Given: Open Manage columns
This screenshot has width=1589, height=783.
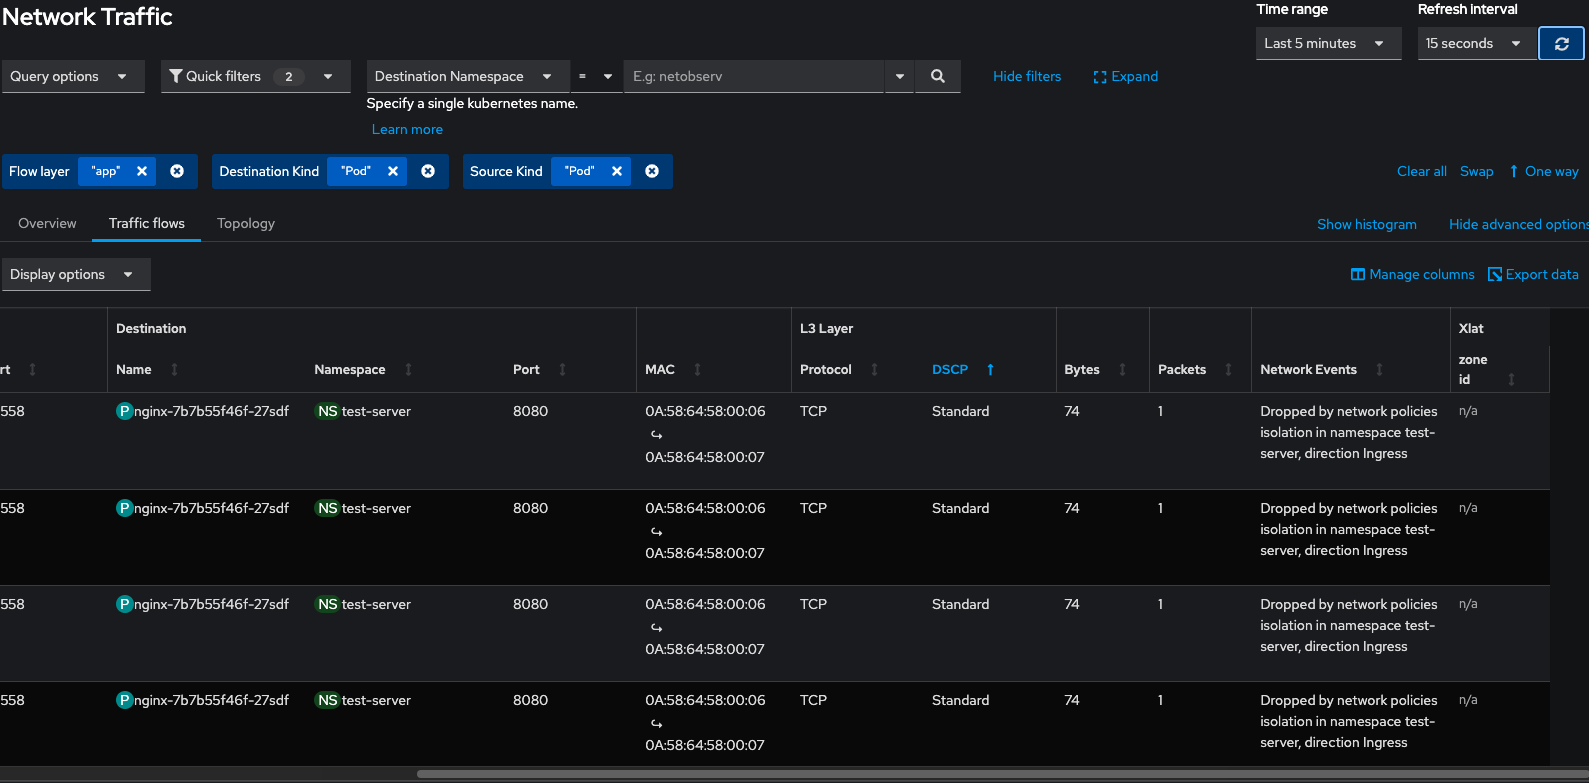Looking at the screenshot, I should point(1412,274).
